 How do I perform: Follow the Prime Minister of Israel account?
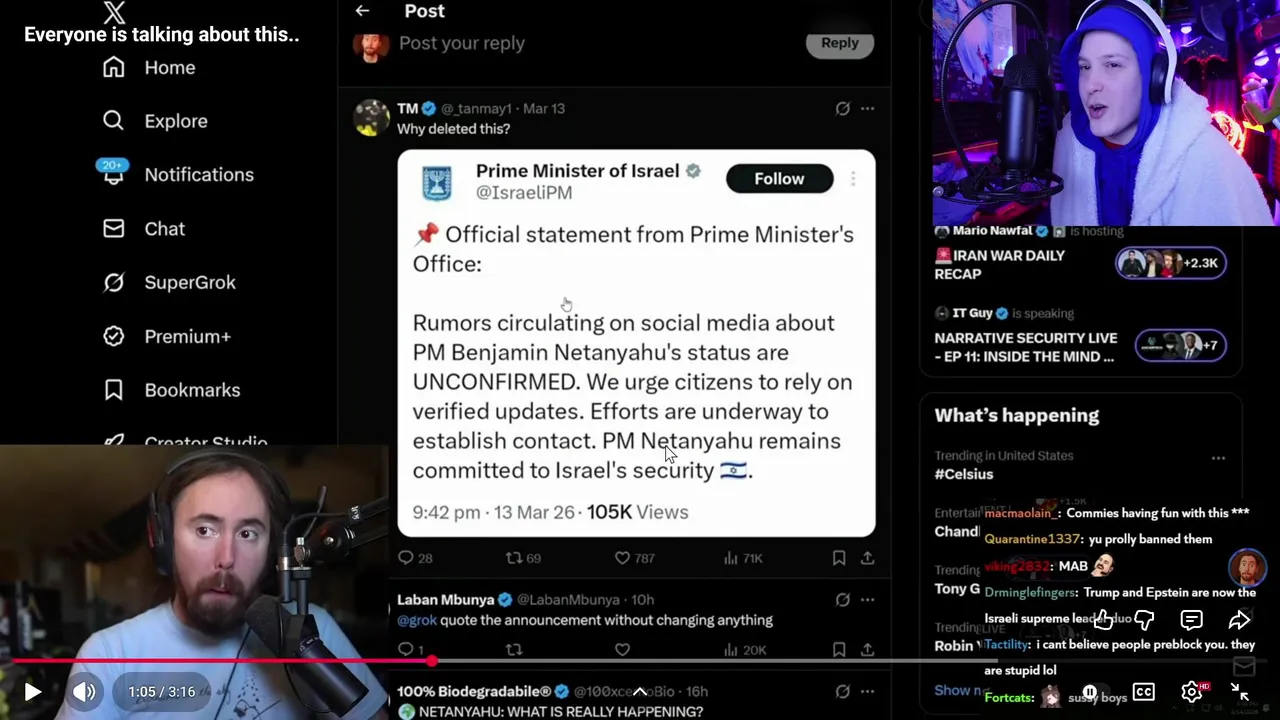[x=779, y=179]
